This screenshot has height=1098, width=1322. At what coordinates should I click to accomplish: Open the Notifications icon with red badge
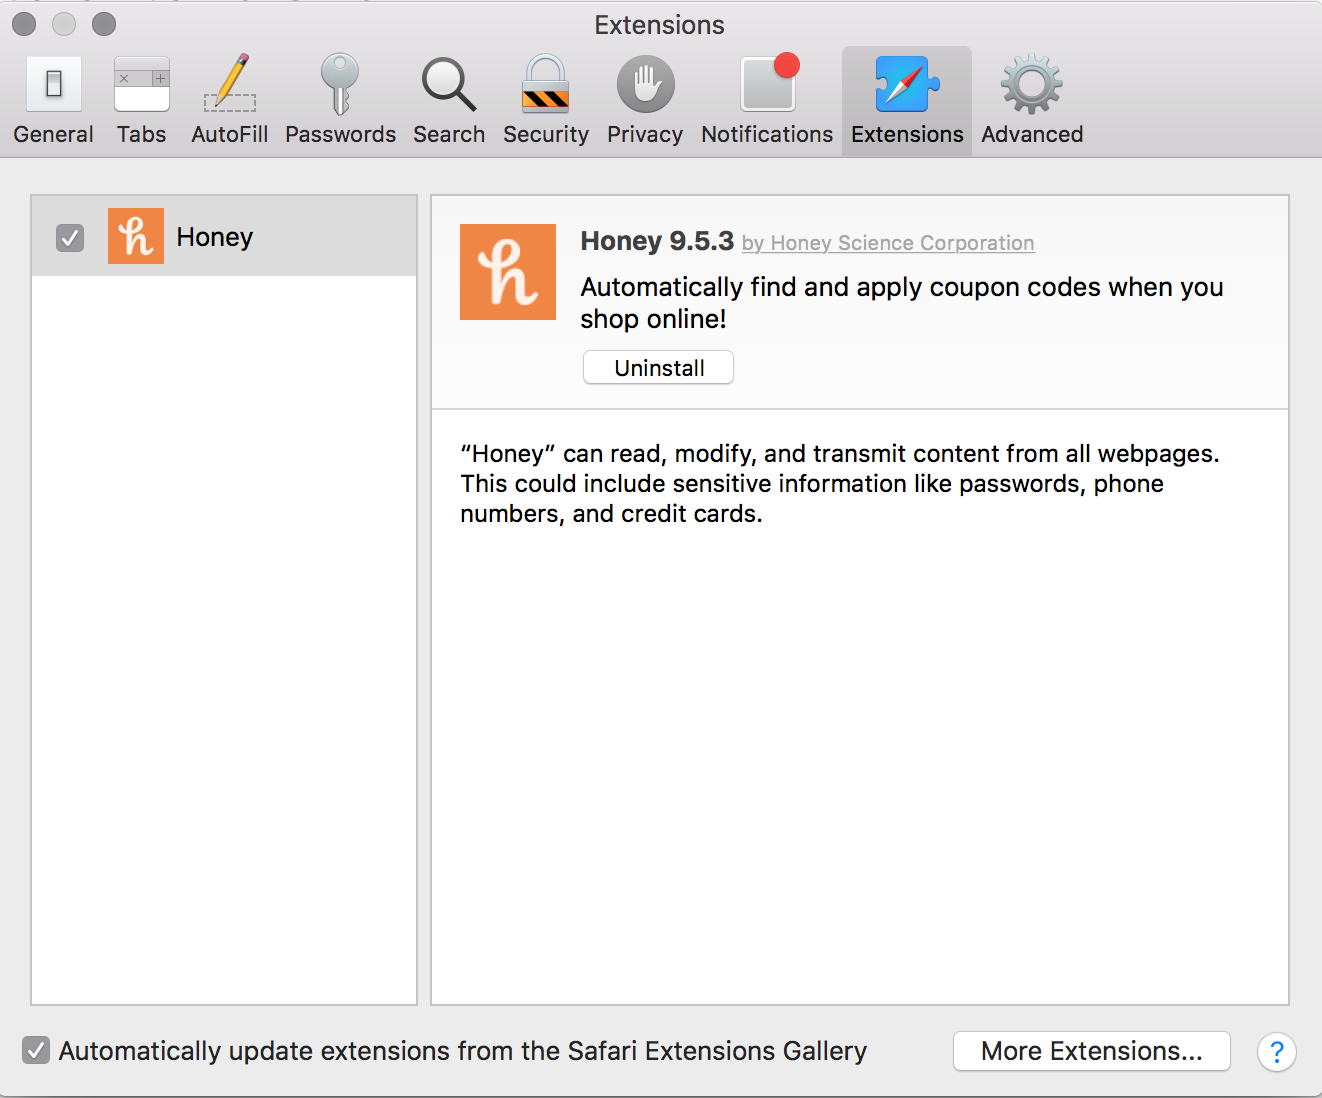pos(769,82)
